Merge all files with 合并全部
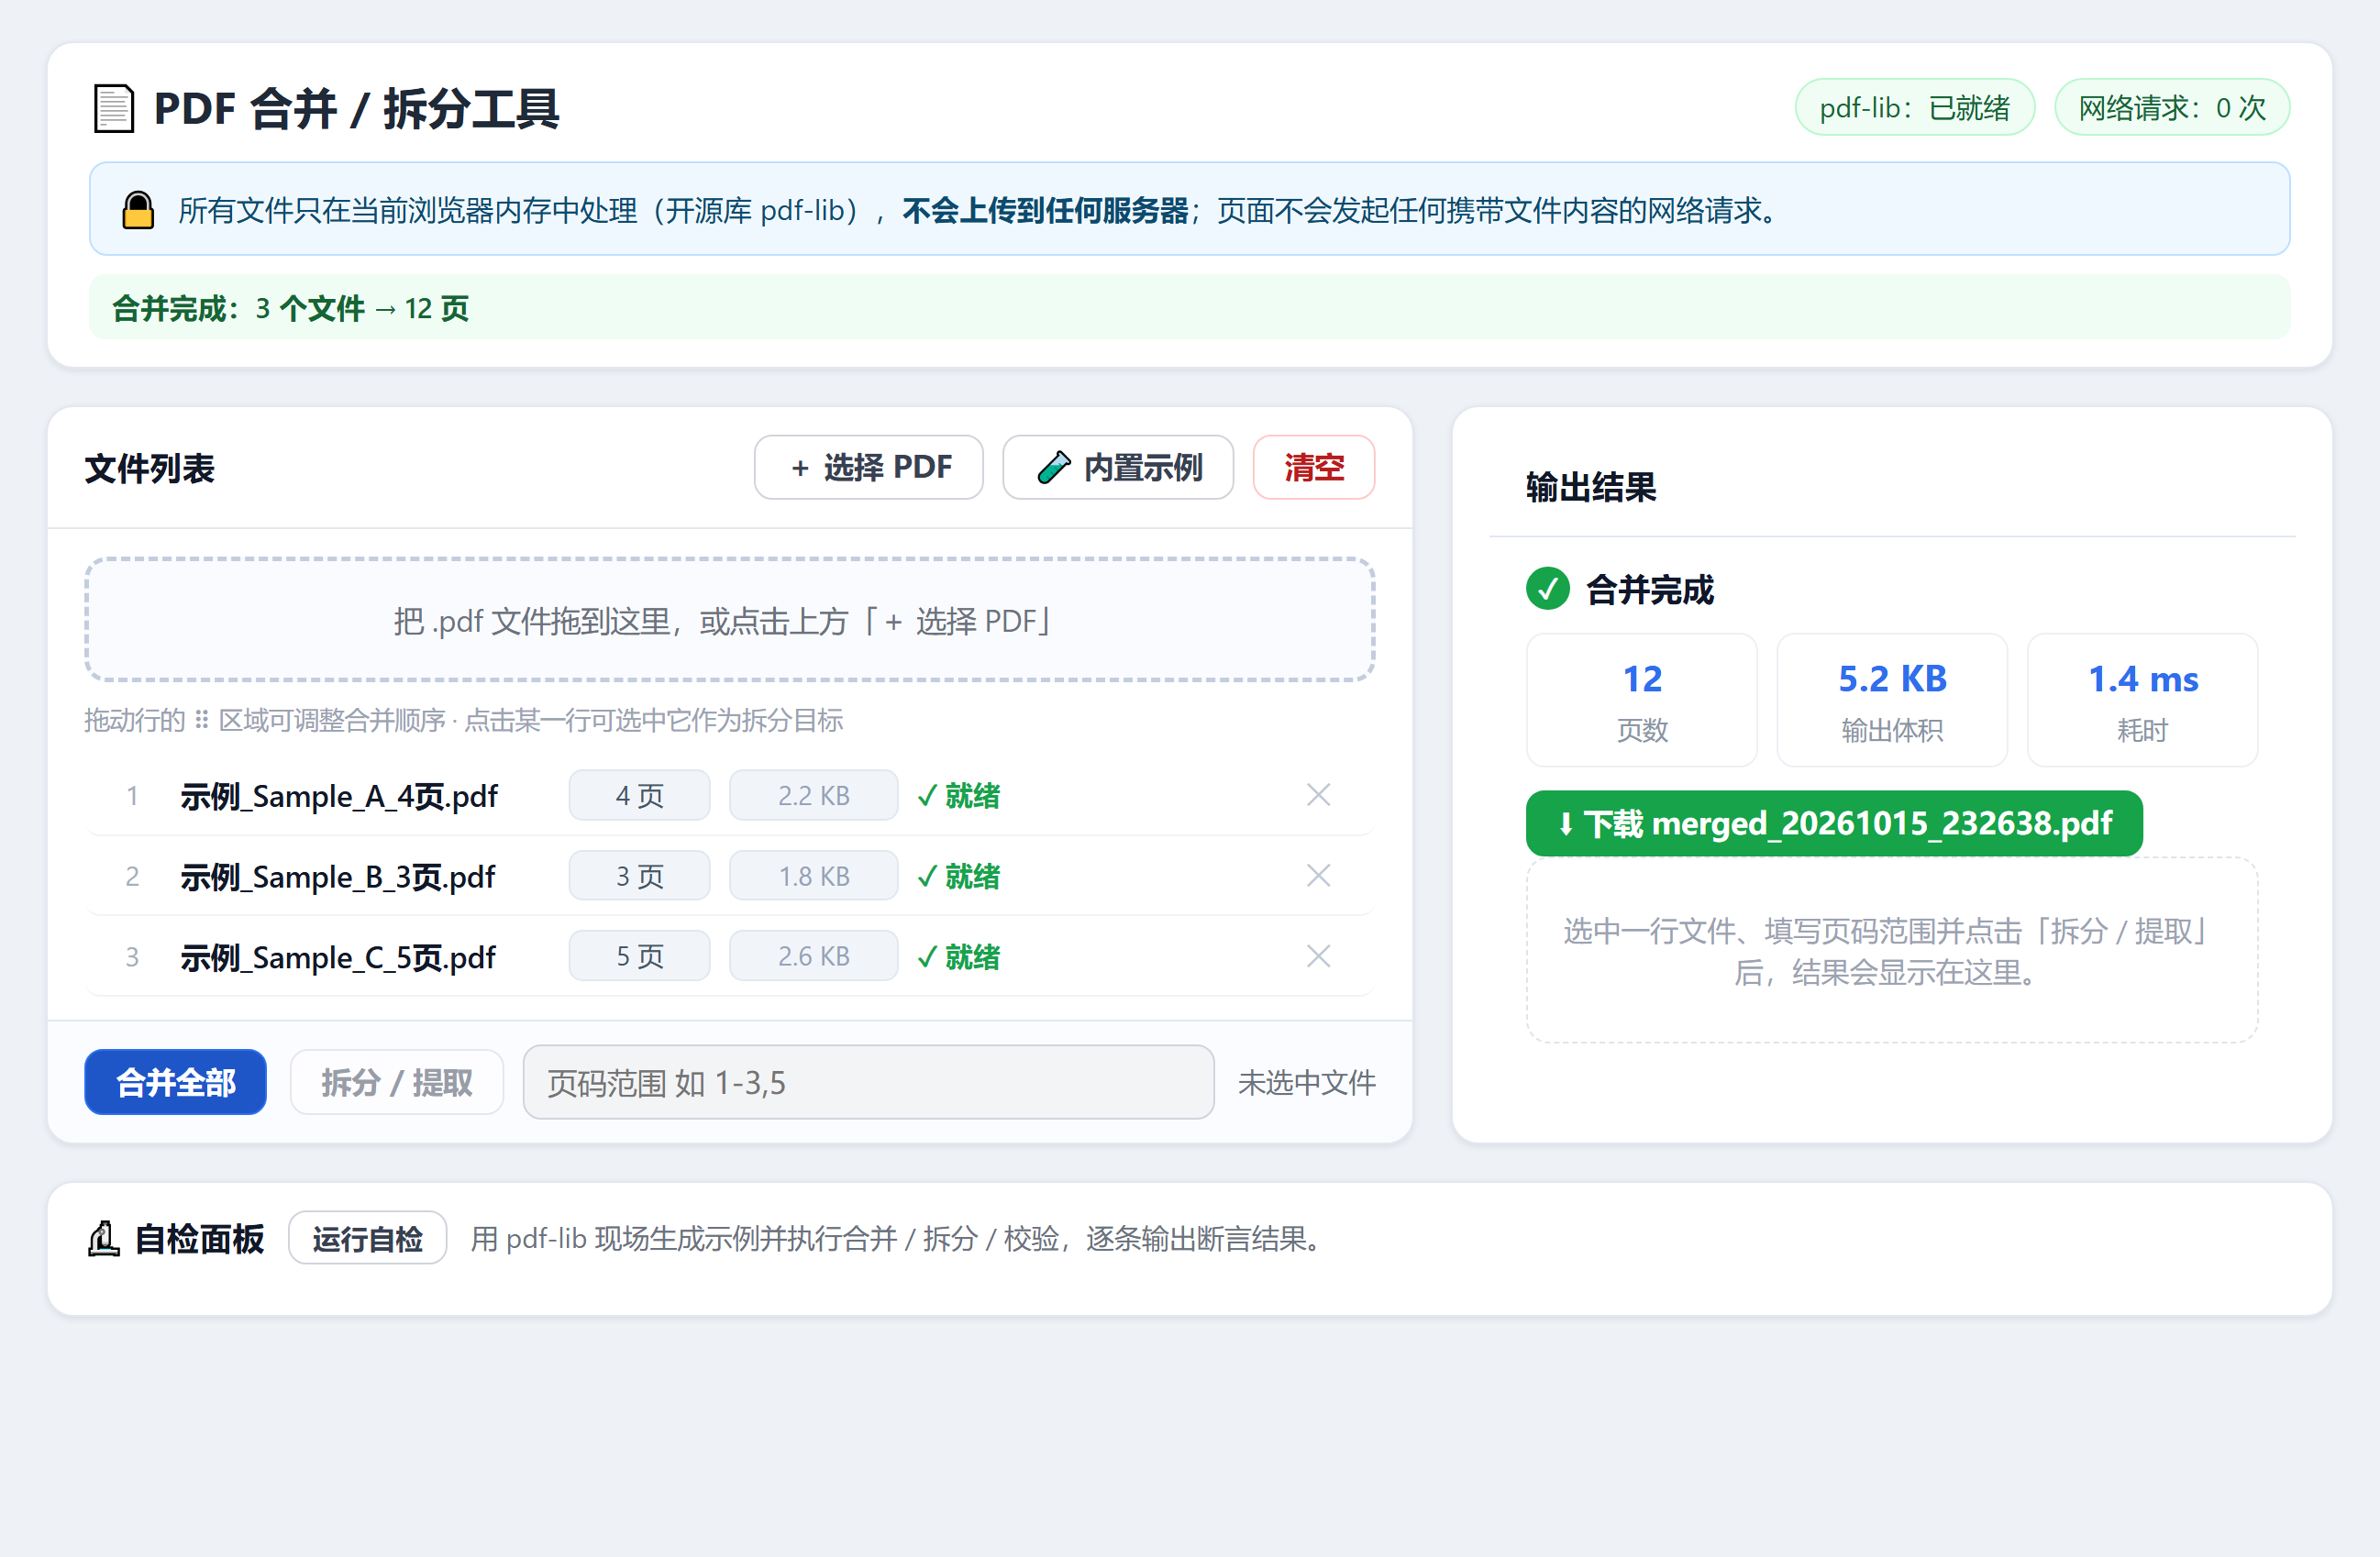This screenshot has height=1557, width=2380. 175,1082
